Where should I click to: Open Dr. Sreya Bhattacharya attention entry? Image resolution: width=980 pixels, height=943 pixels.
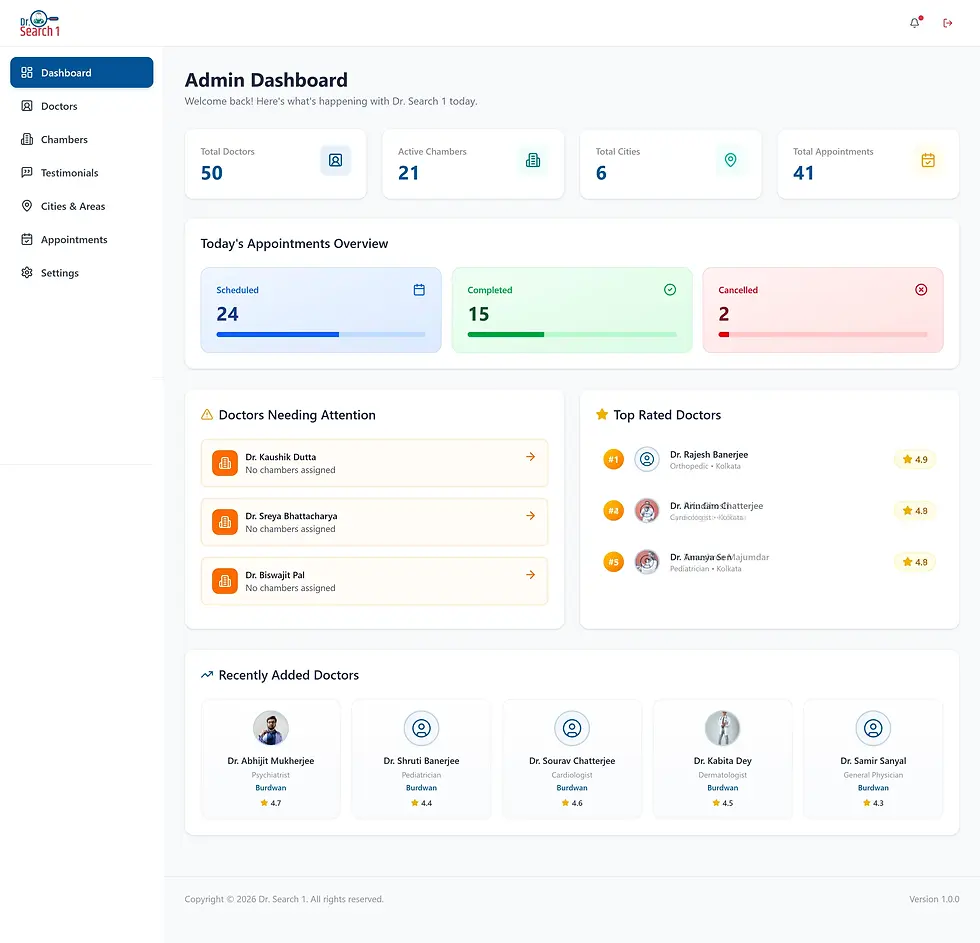pyautogui.click(x=374, y=522)
